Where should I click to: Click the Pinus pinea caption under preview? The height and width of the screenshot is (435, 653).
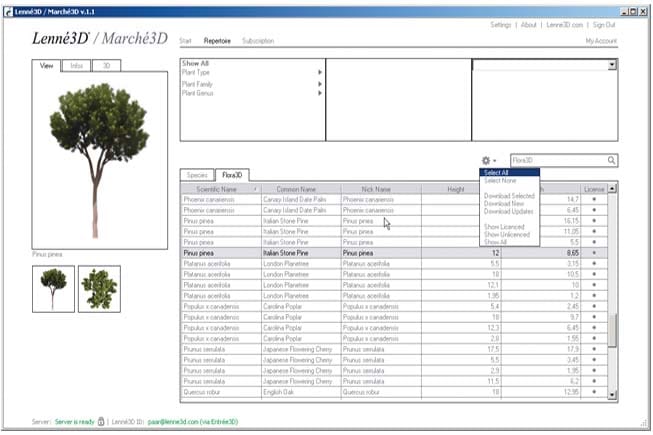click(x=47, y=254)
